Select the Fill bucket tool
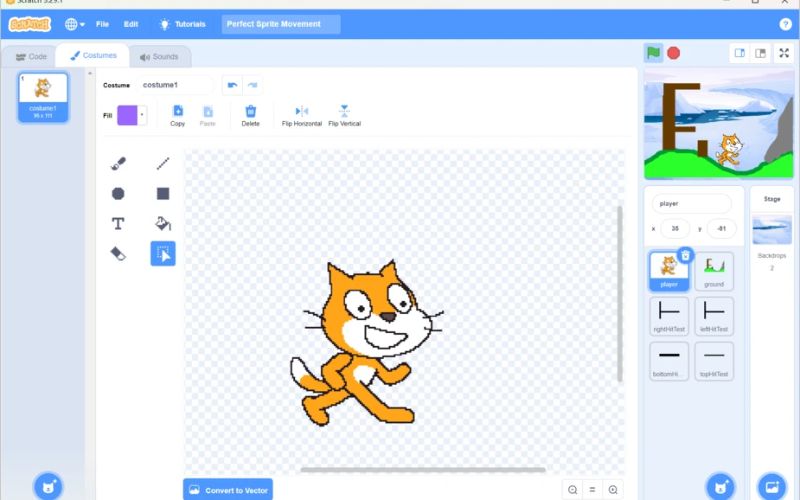The height and width of the screenshot is (500, 800). (x=163, y=223)
